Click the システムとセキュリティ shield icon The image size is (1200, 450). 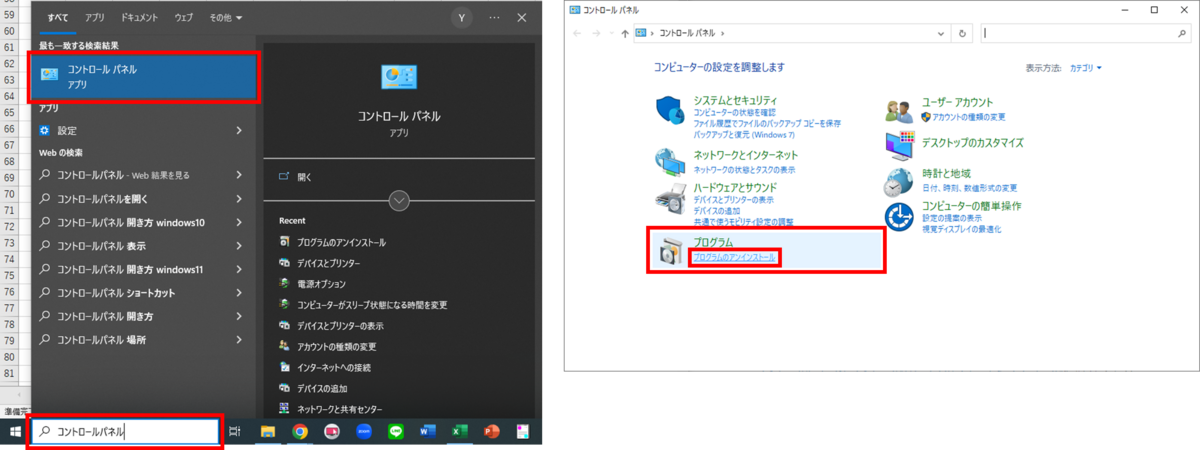pyautogui.click(x=669, y=110)
